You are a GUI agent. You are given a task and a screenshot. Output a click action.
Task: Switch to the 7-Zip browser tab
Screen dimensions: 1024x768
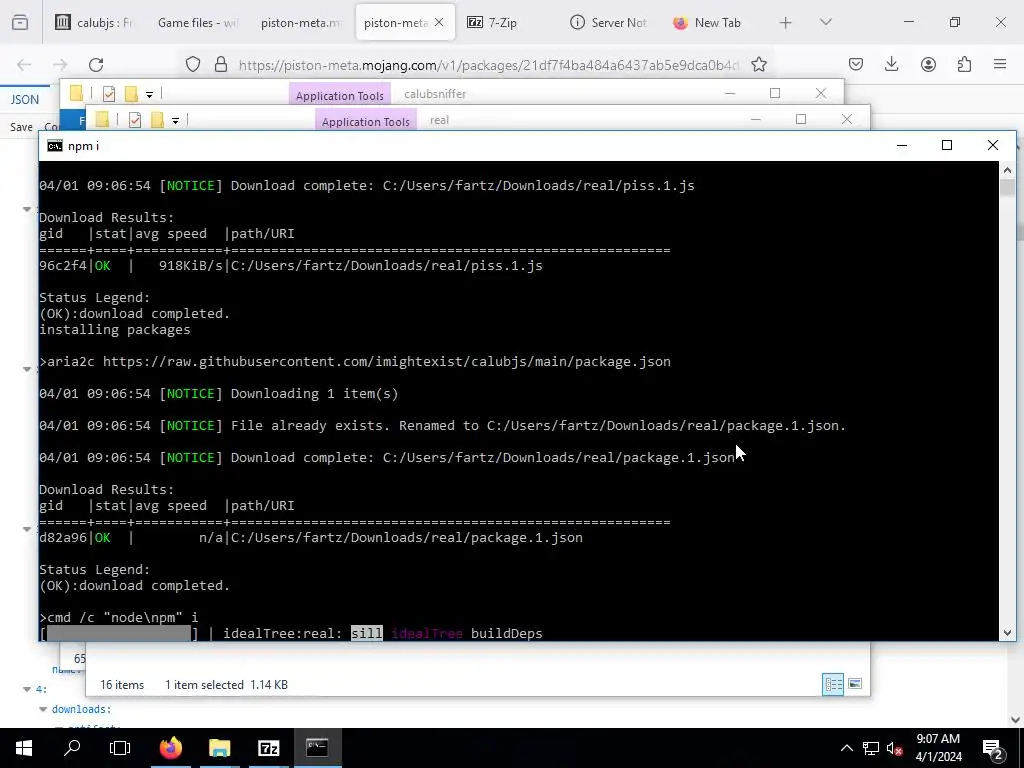tap(500, 22)
